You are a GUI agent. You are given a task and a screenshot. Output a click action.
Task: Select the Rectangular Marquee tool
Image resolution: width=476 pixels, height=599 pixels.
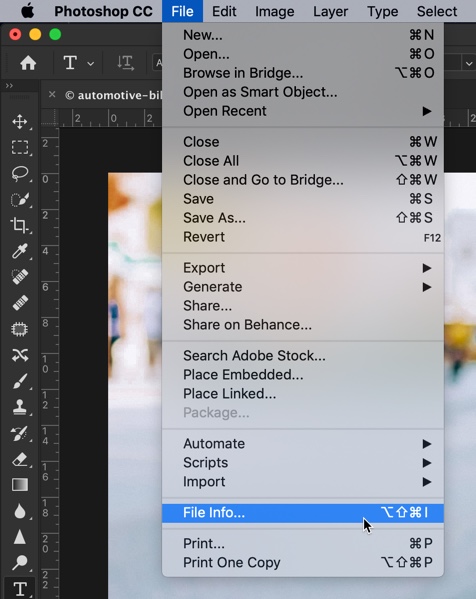click(x=19, y=147)
